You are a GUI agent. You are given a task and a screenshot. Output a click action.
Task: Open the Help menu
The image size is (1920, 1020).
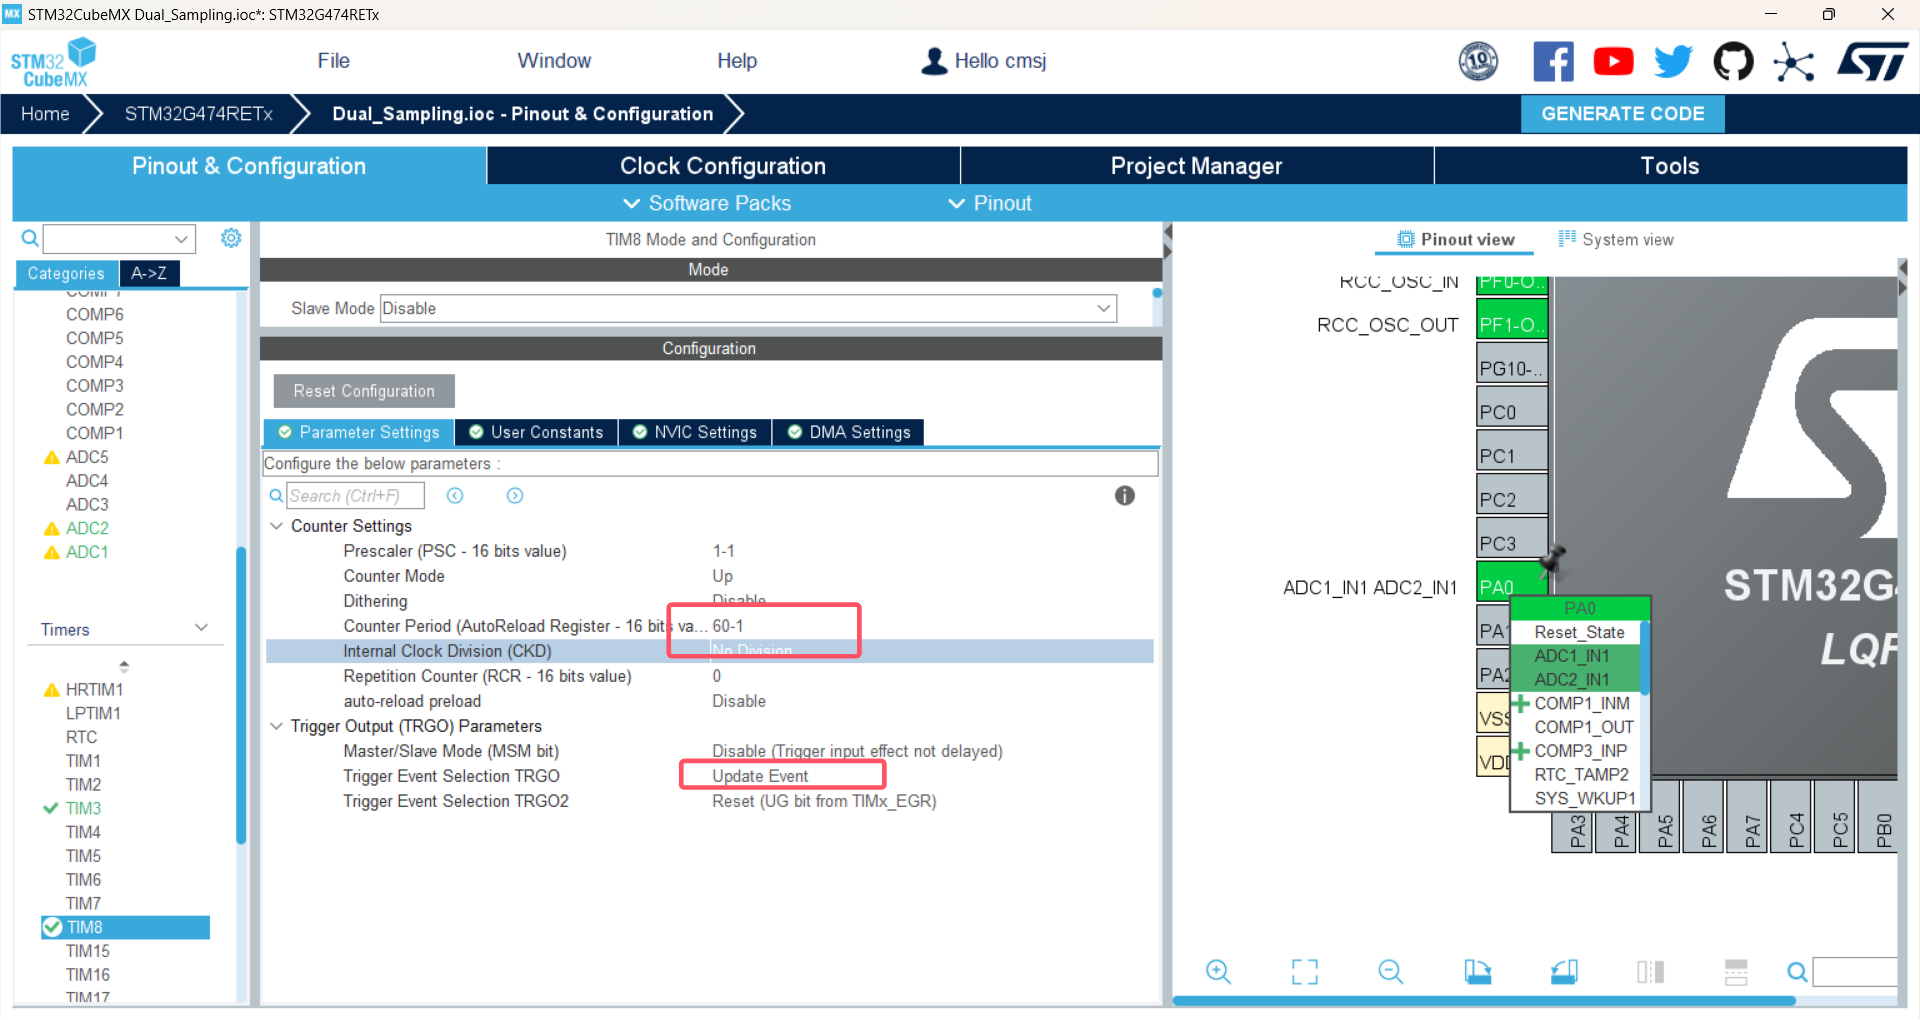click(x=737, y=61)
